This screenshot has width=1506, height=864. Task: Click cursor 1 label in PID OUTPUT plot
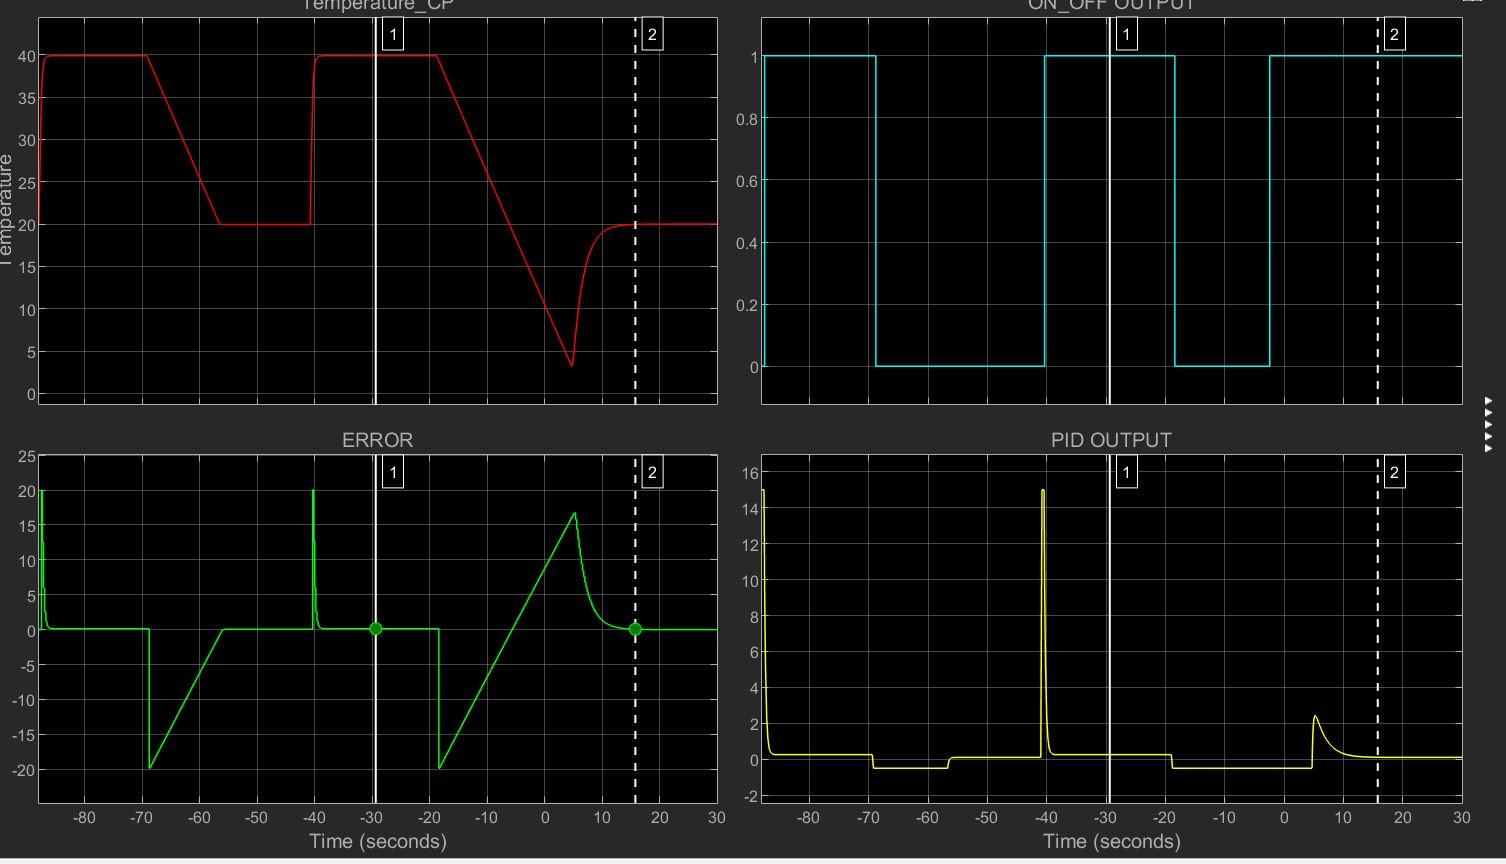pos(1129,472)
